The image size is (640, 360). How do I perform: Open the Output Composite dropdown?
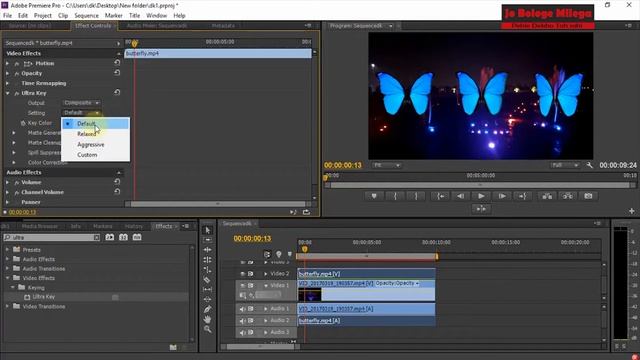tap(82, 103)
